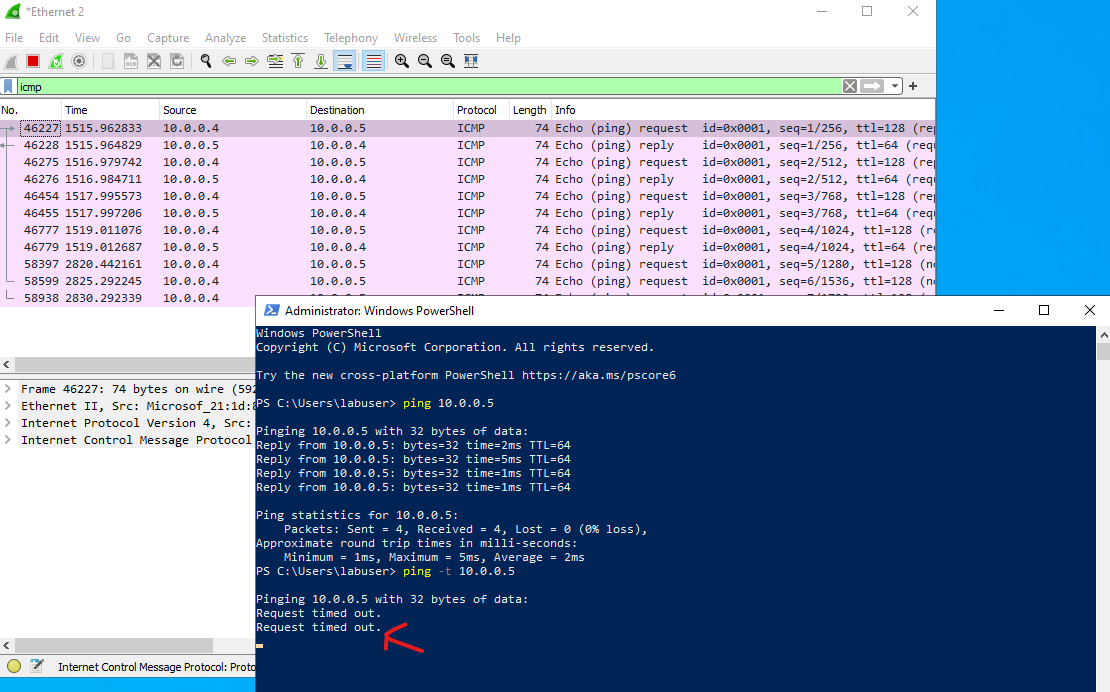The width and height of the screenshot is (1110, 692).
Task: Sort by the Time column header
Action: click(110, 110)
